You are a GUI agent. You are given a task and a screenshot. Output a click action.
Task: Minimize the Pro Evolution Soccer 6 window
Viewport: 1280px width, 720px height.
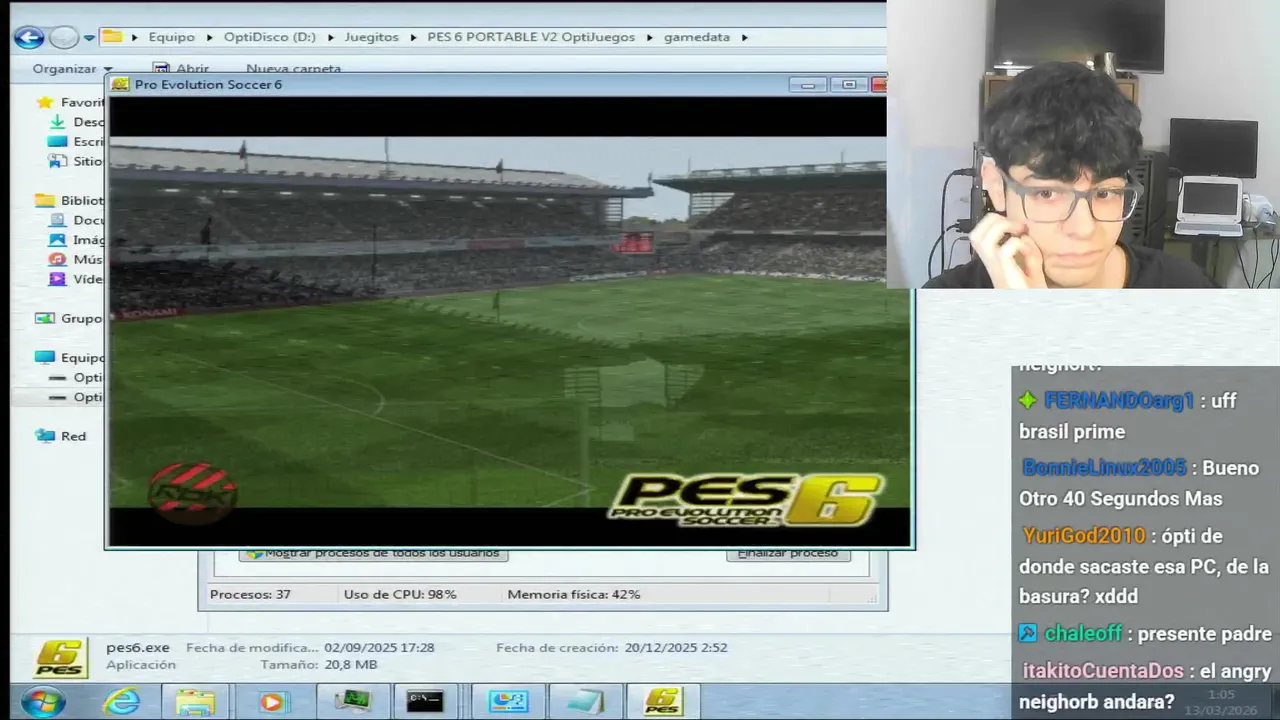coord(808,85)
